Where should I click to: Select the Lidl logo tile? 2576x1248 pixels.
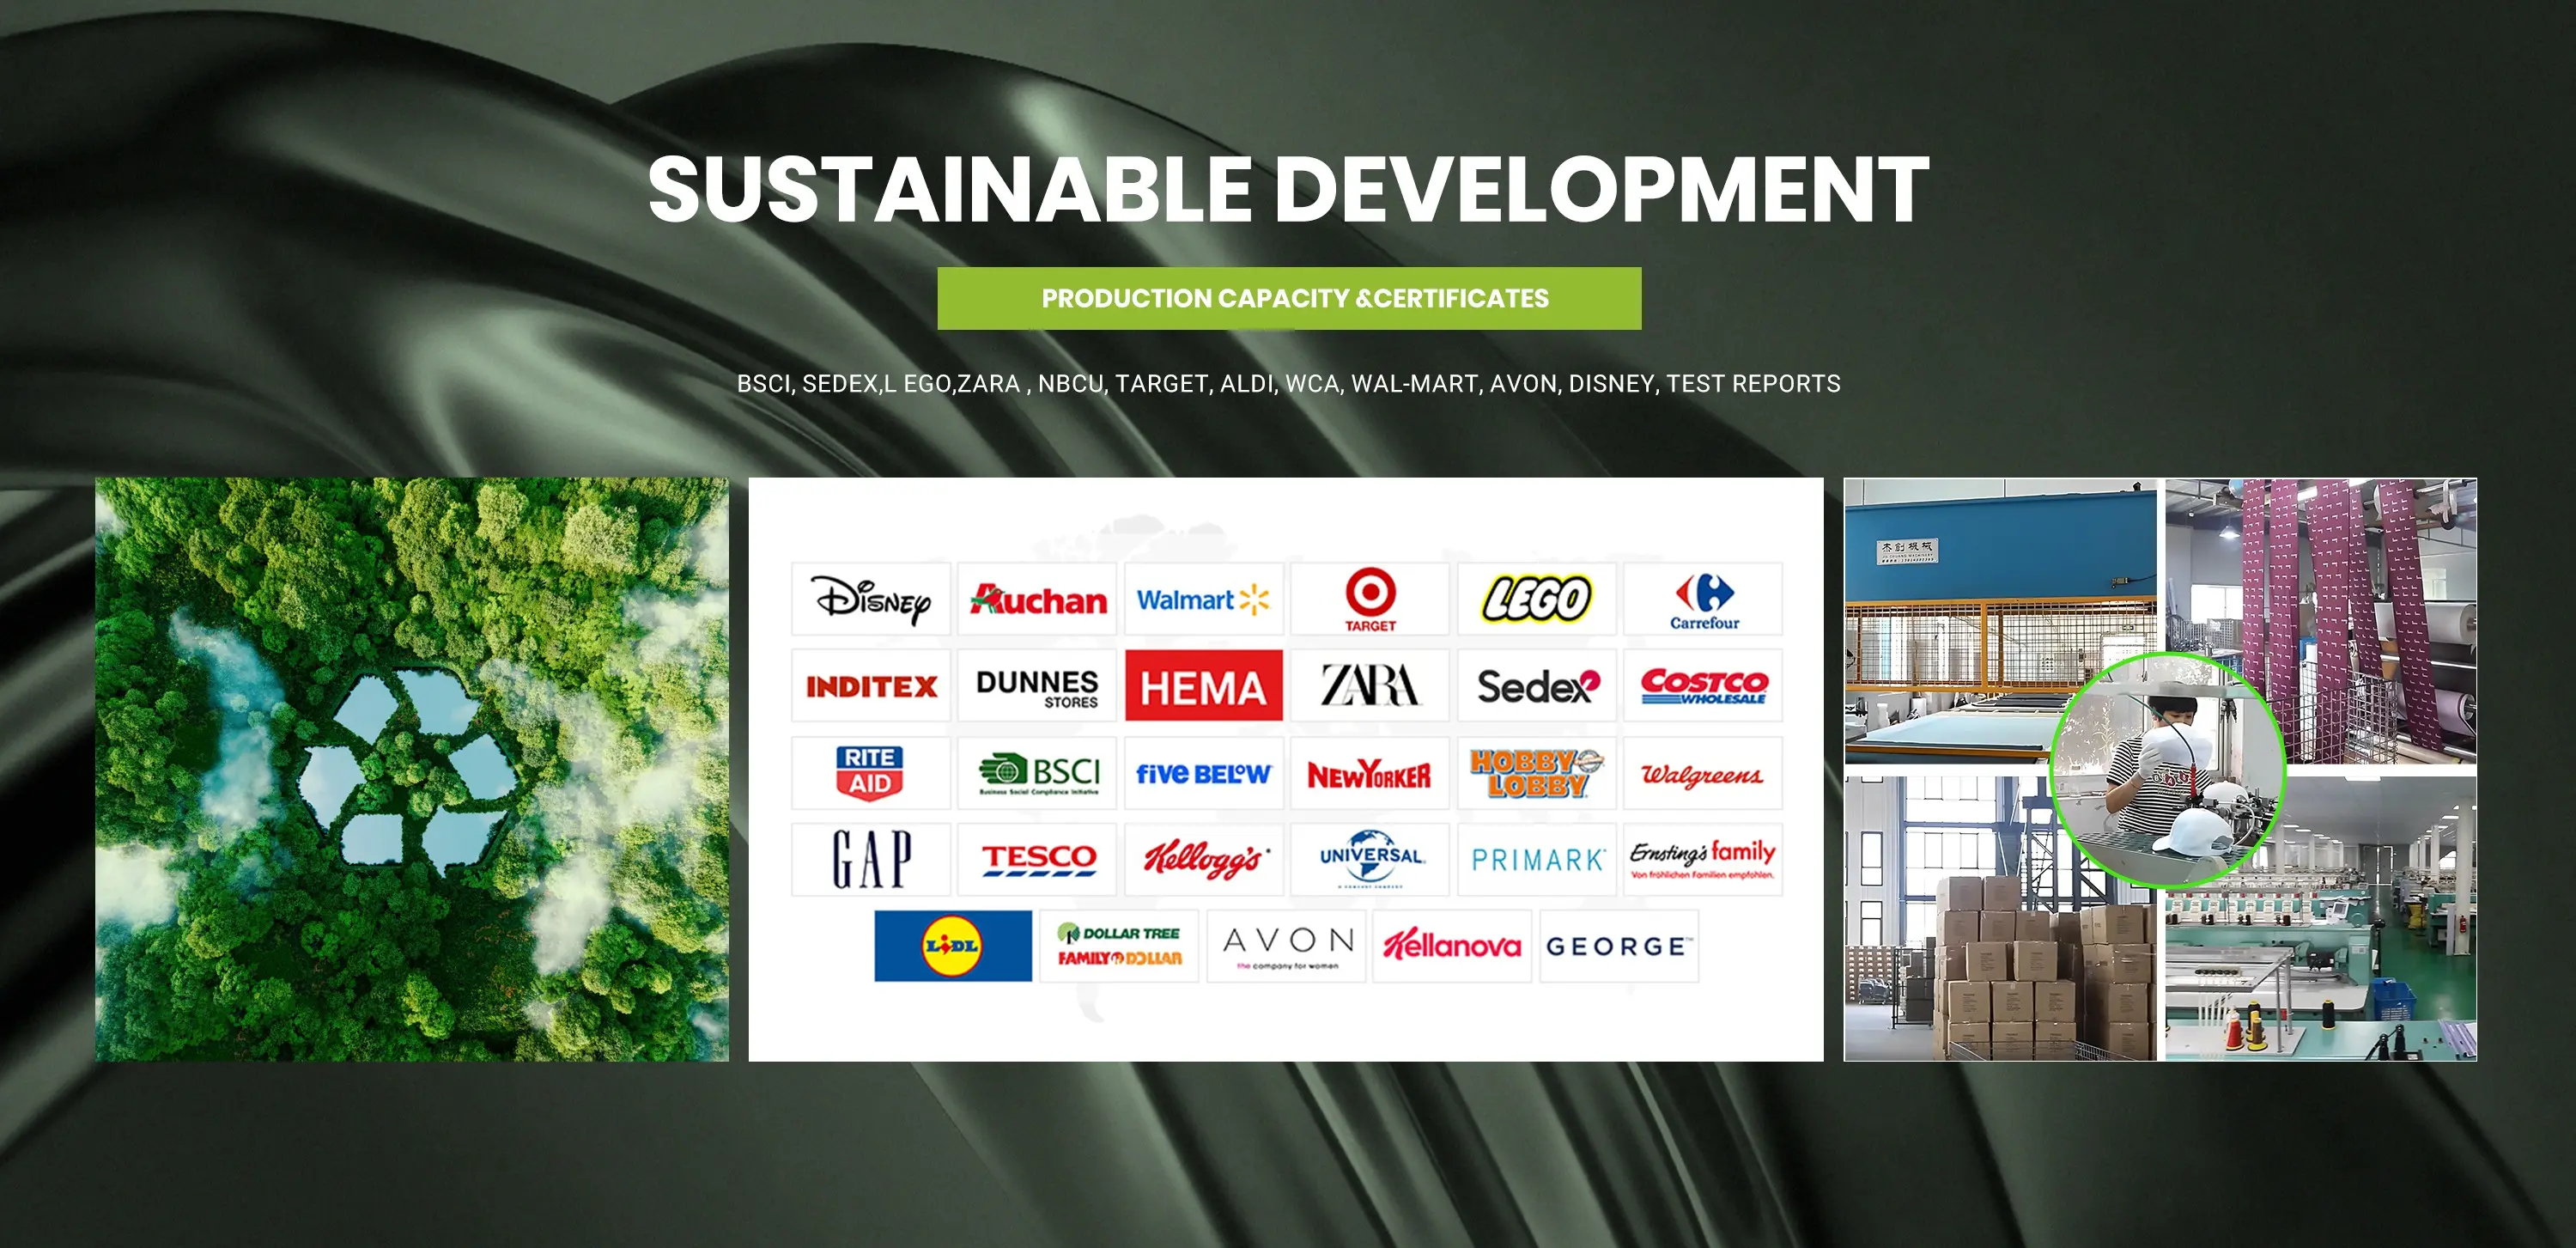tap(952, 946)
